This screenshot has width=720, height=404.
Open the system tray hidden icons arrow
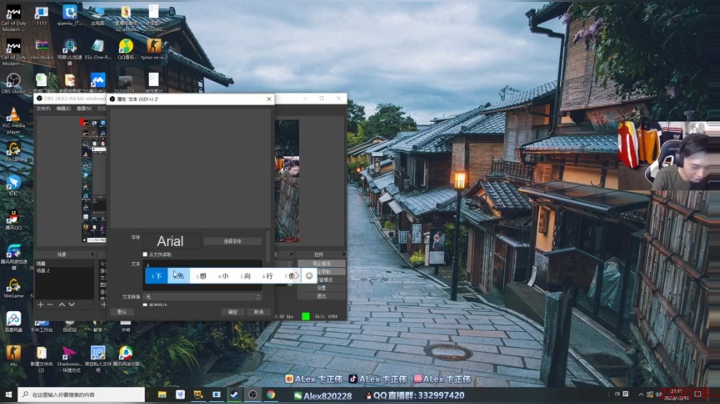(641, 395)
